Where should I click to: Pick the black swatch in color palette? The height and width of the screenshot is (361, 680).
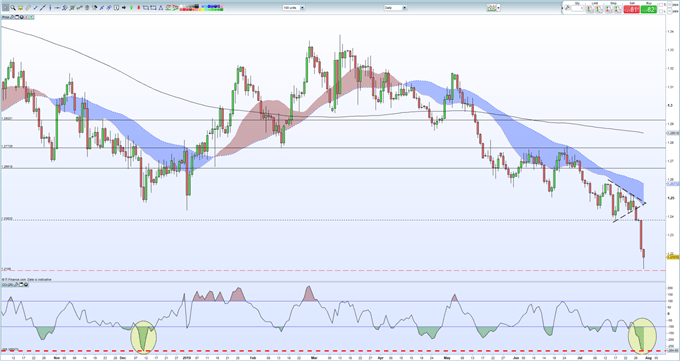point(196,6)
